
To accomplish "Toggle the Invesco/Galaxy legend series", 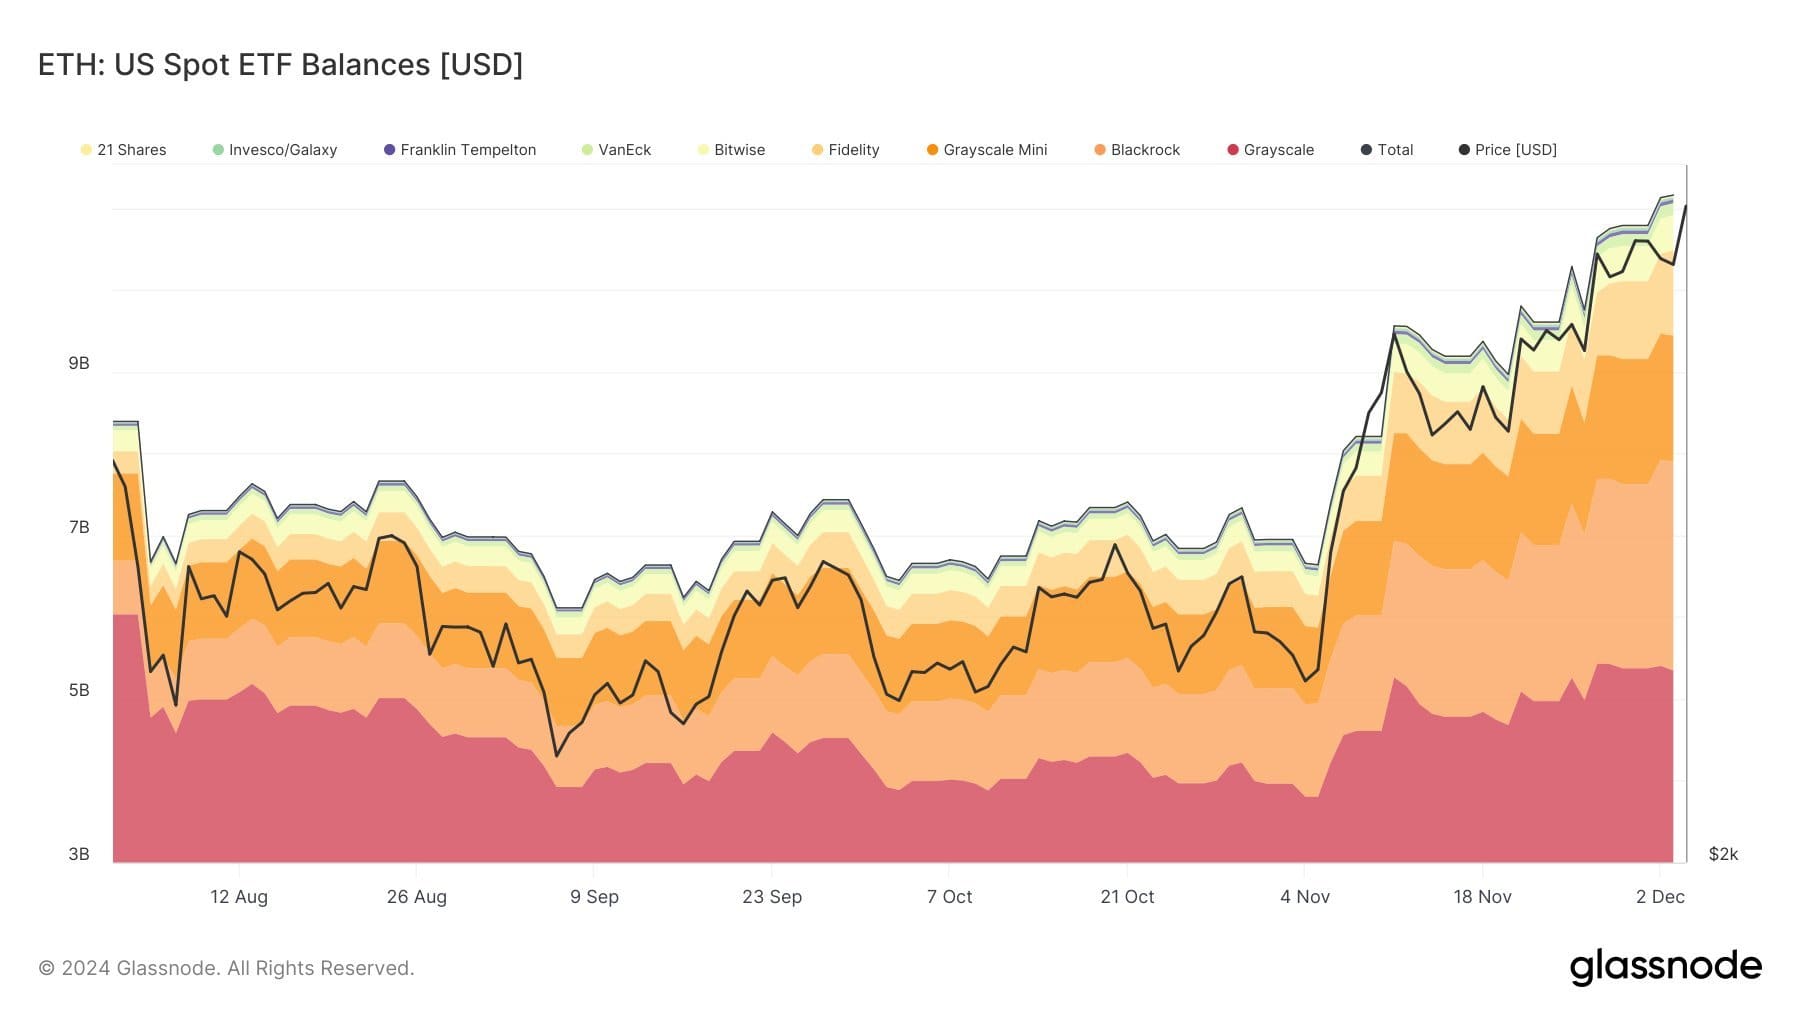I will 275,150.
